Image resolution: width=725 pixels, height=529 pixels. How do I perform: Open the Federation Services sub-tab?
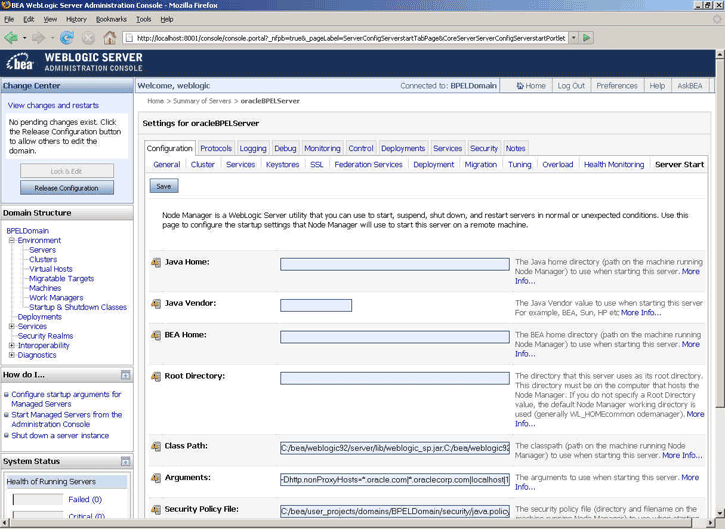pyautogui.click(x=368, y=165)
